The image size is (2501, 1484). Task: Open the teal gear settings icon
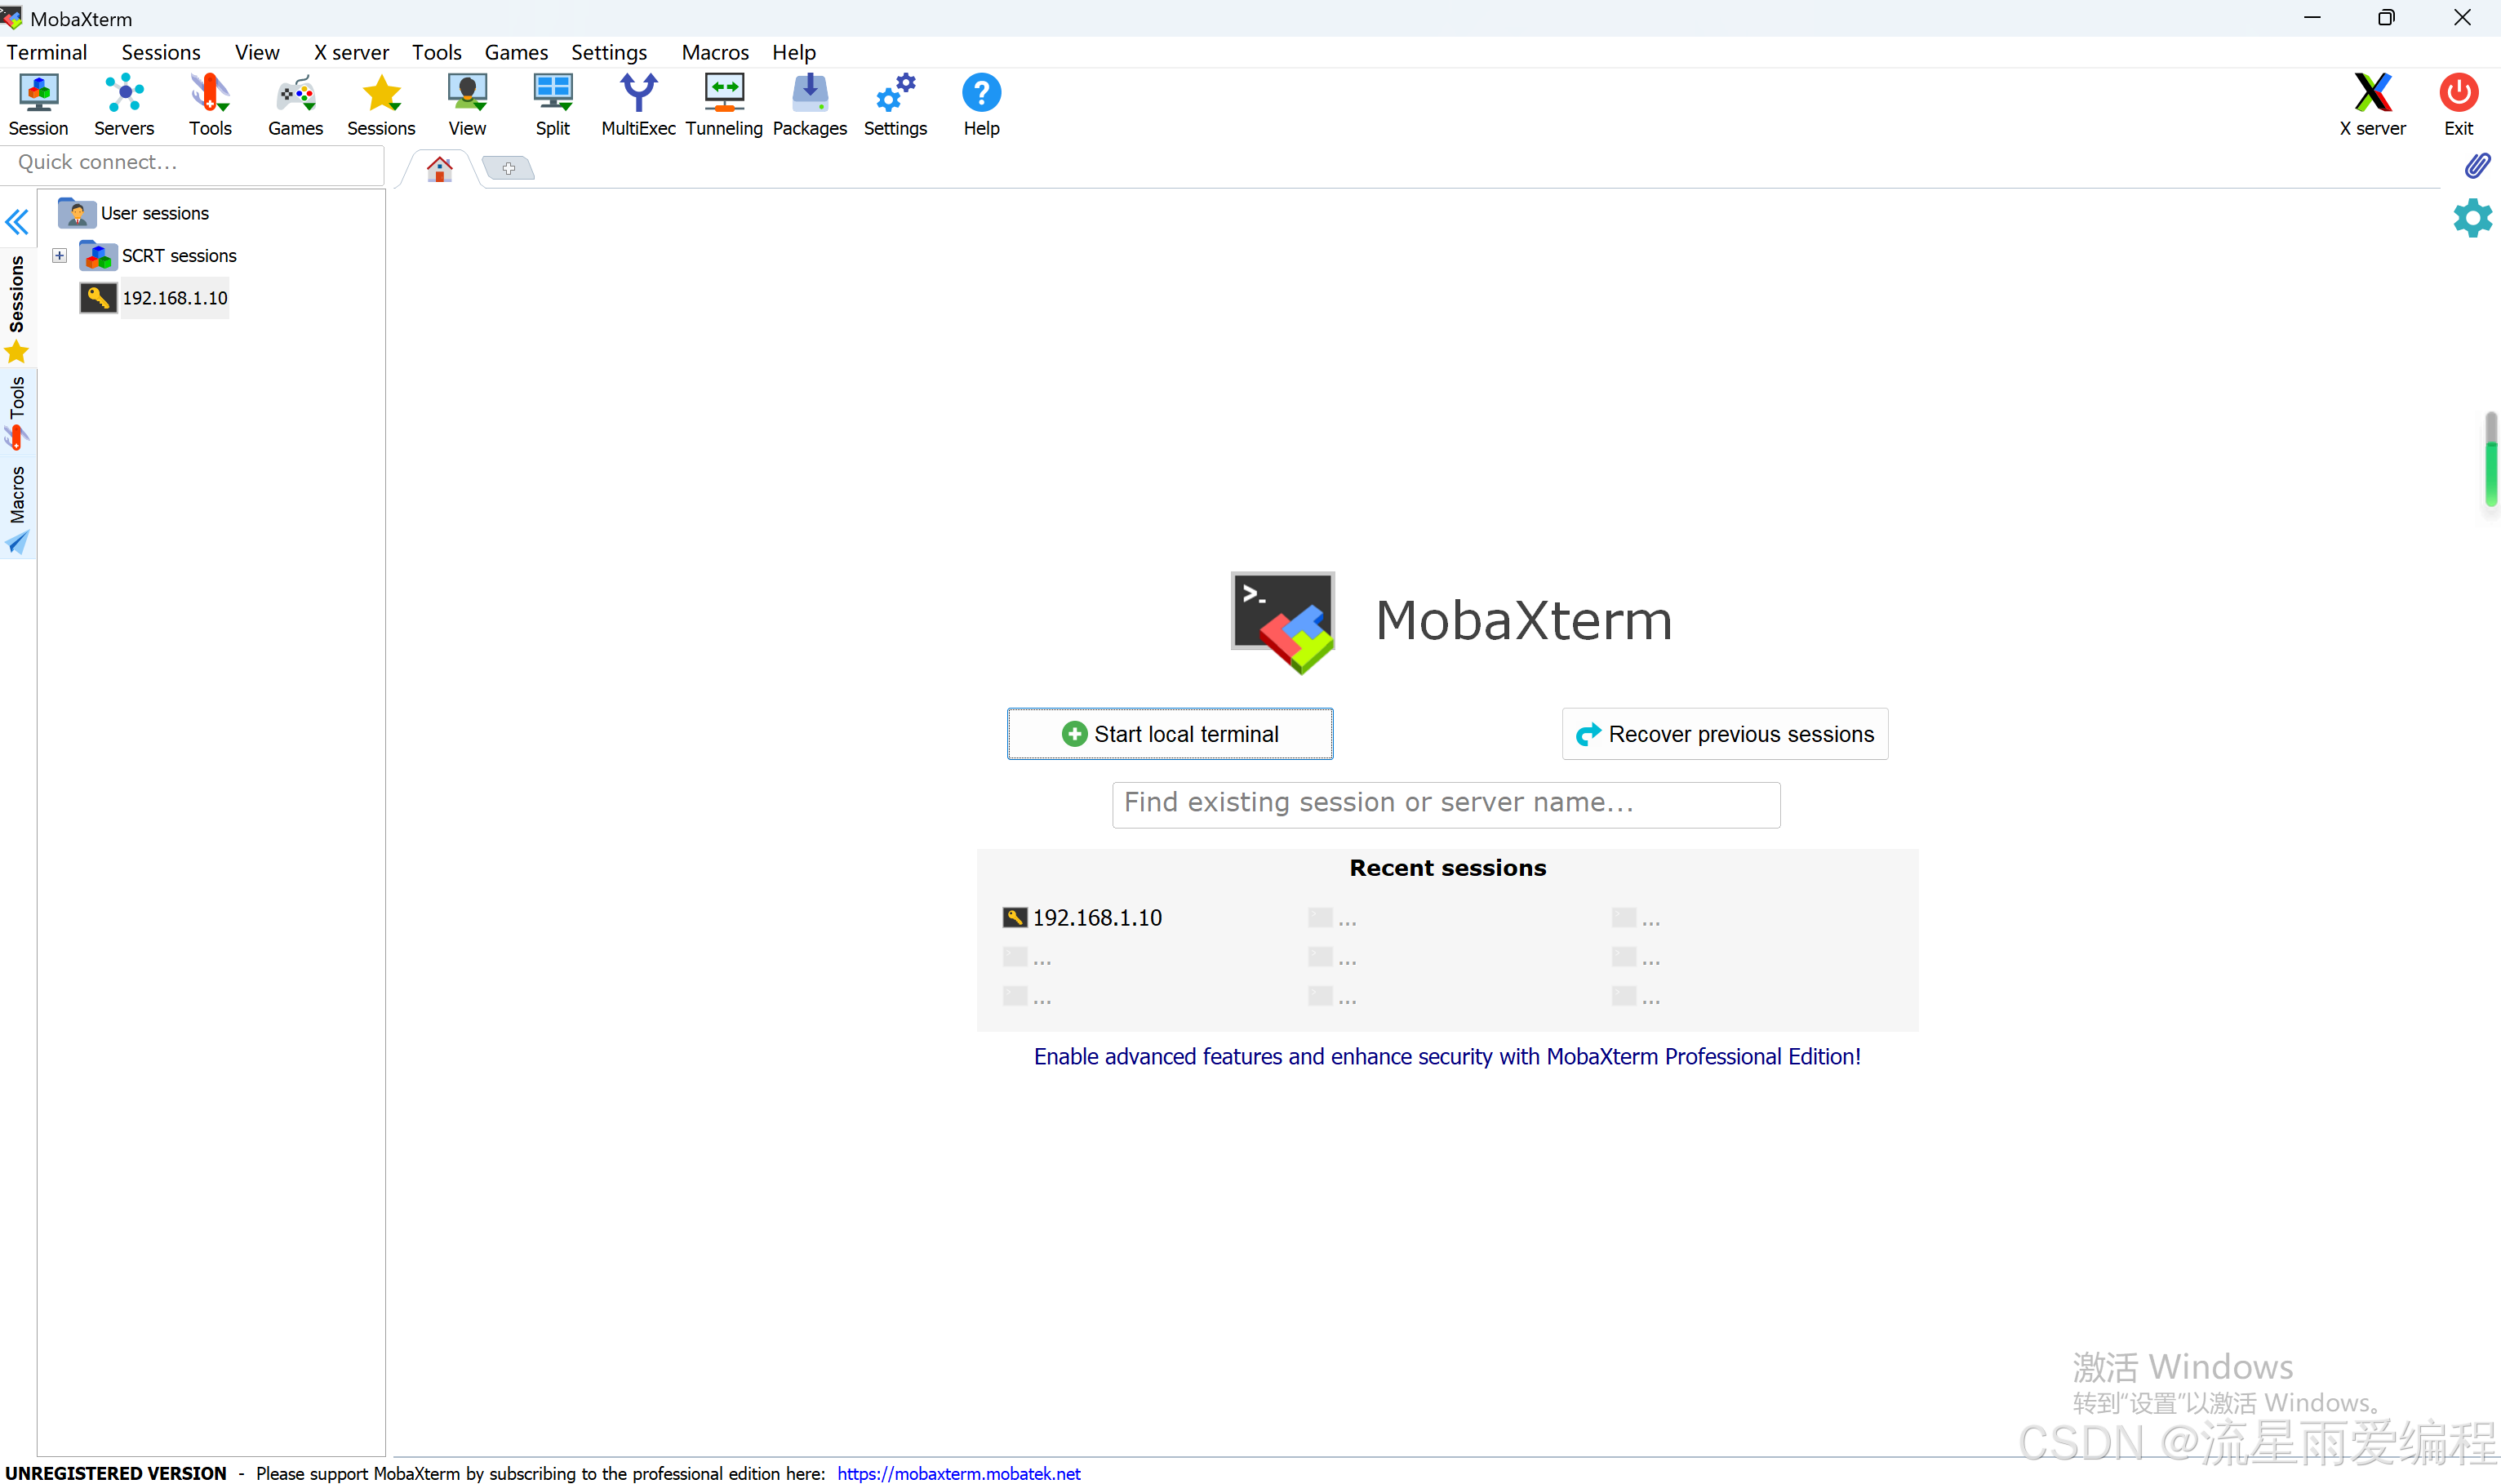tap(2472, 218)
